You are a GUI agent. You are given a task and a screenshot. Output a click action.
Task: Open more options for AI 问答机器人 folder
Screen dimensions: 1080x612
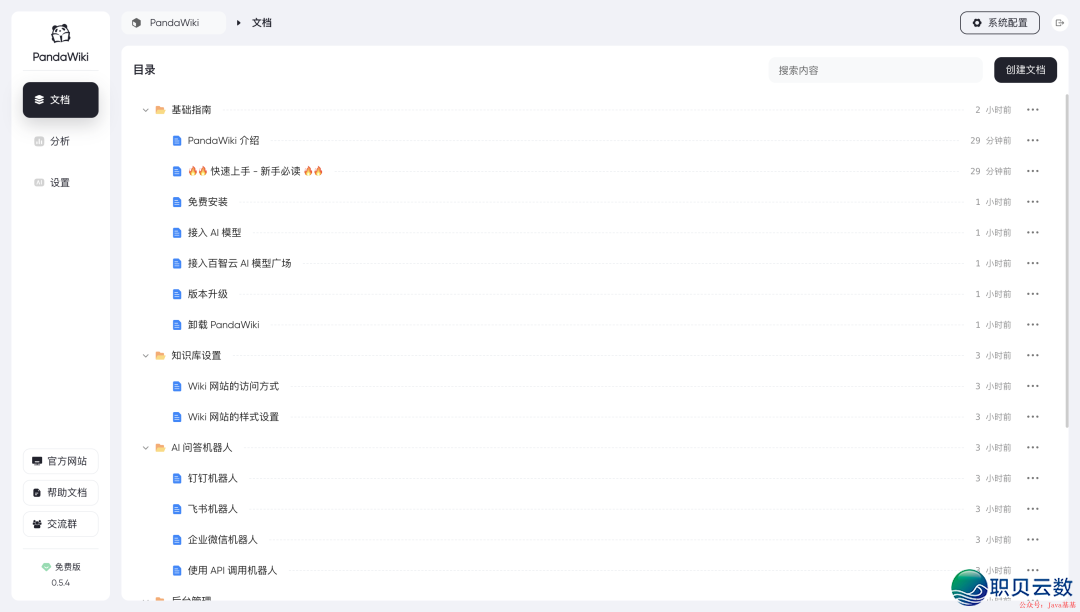tap(1032, 447)
